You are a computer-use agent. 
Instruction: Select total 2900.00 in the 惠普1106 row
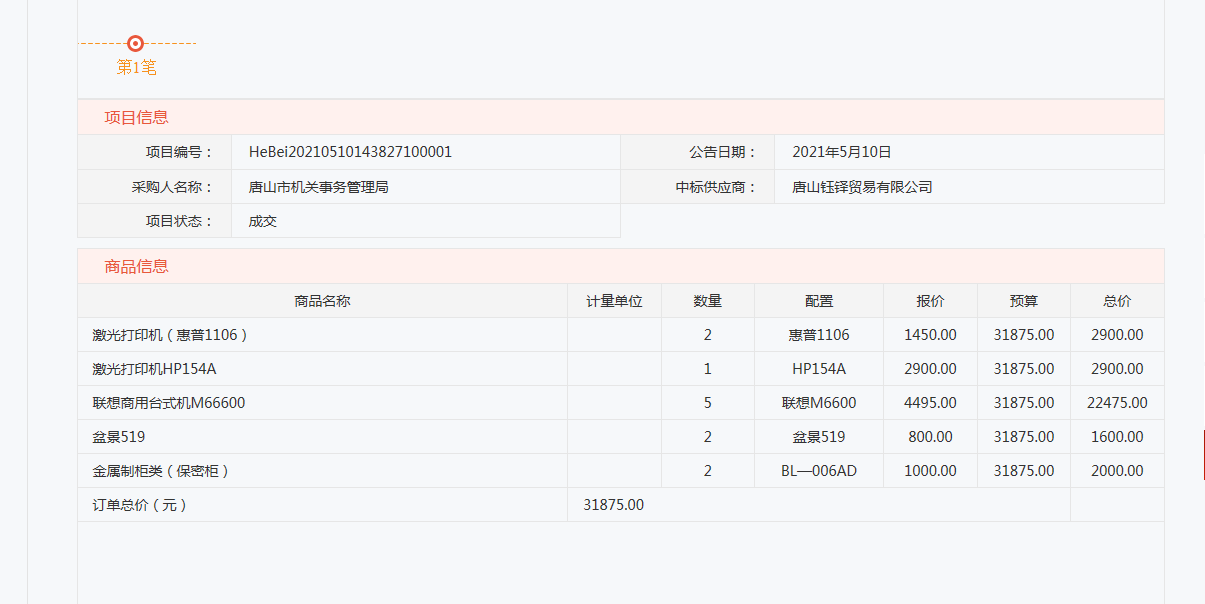click(1117, 335)
